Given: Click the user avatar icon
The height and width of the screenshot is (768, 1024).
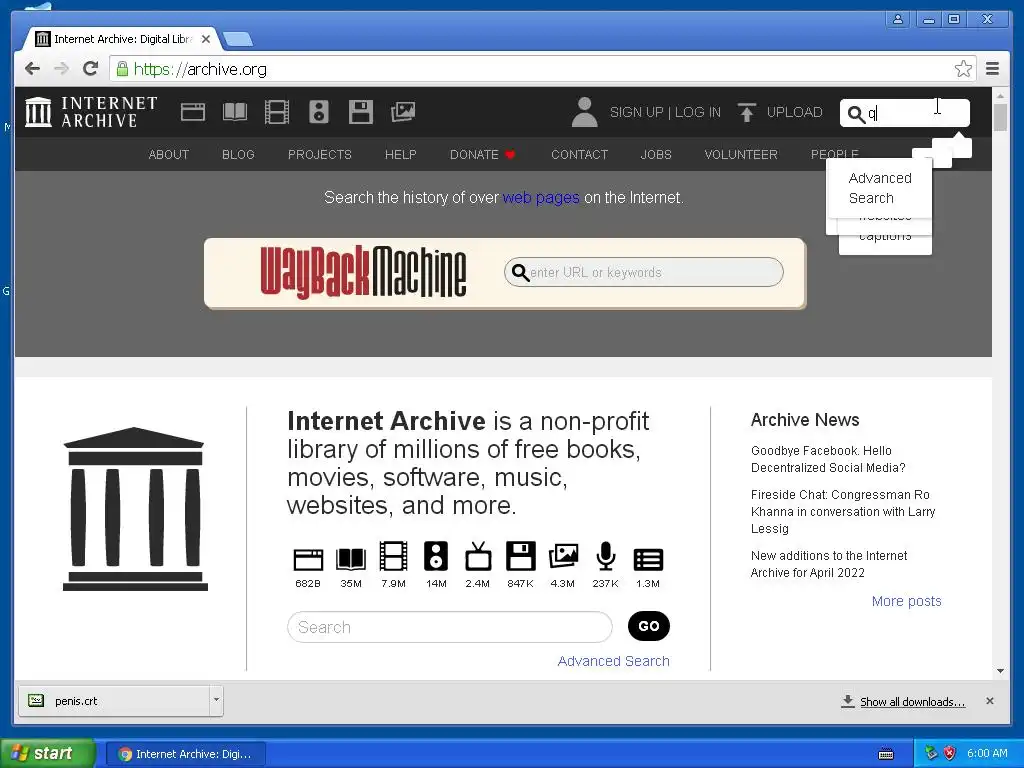Looking at the screenshot, I should 584,112.
